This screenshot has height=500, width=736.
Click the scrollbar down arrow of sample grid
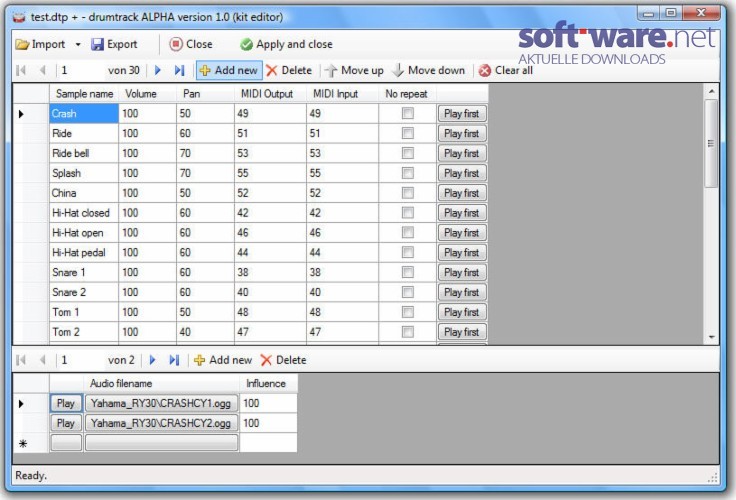coord(712,337)
